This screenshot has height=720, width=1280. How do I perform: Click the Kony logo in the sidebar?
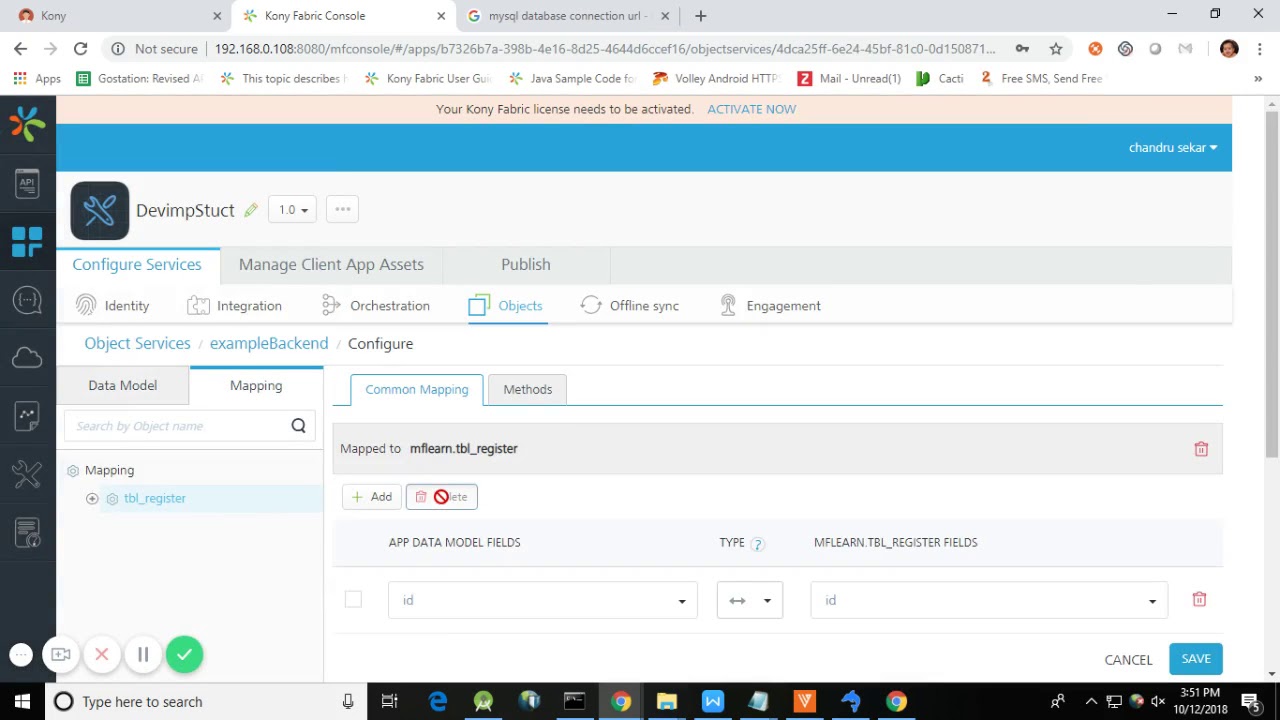point(27,124)
